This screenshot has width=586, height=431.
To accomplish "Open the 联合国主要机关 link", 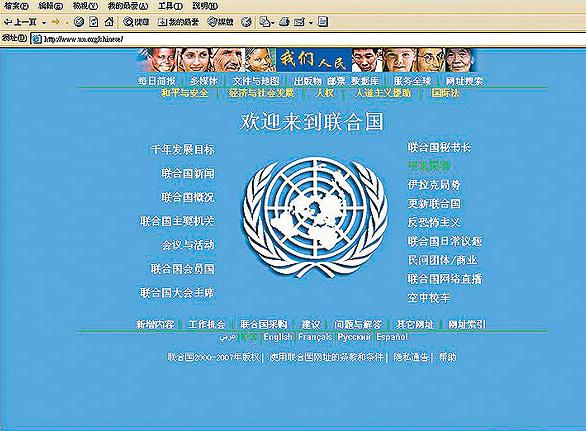I will [x=178, y=221].
